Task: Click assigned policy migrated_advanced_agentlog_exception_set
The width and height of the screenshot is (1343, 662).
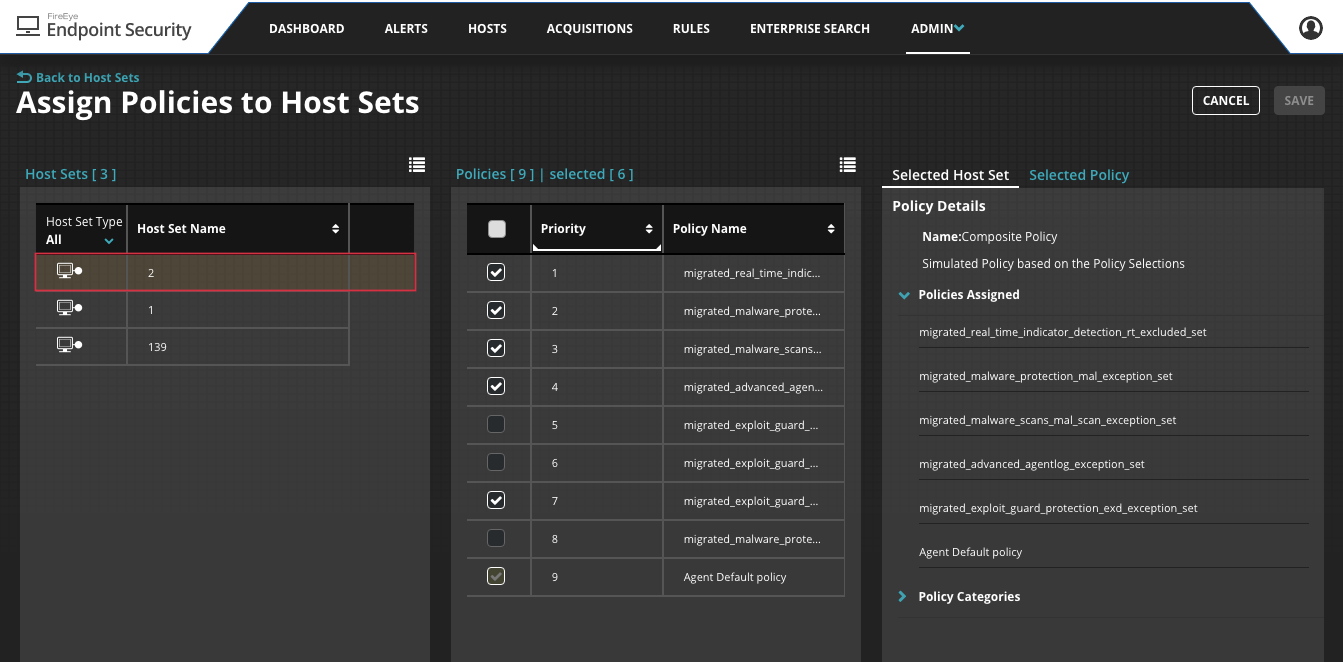Action: coord(1032,464)
